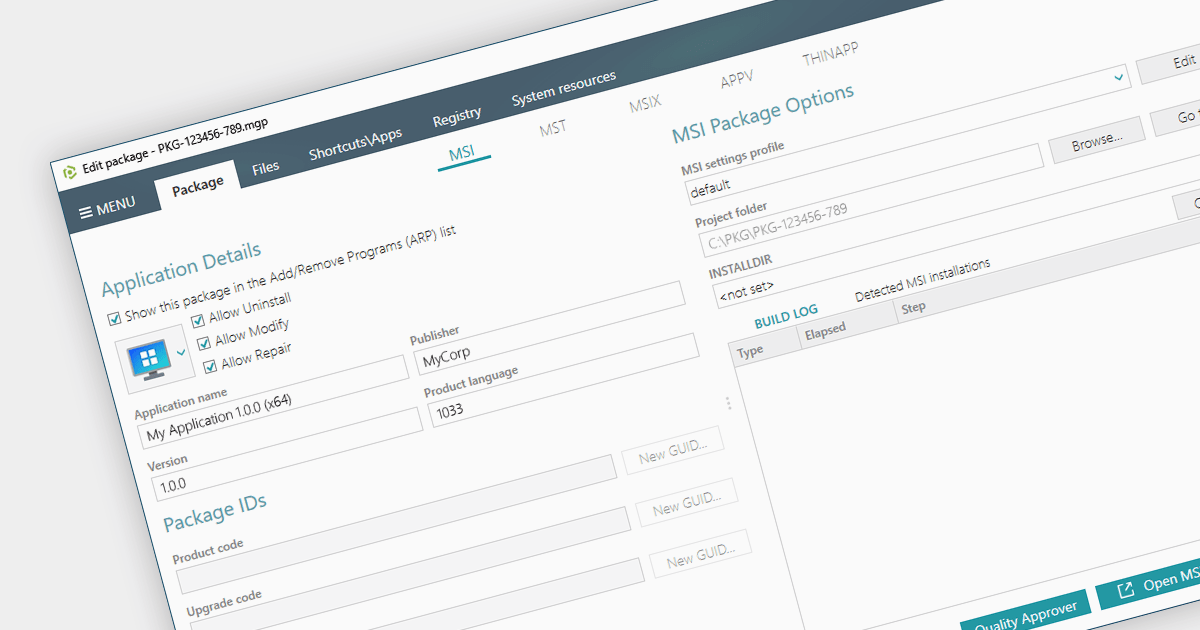This screenshot has height=630, width=1200.
Task: Click the vertical dots panel splitter
Action: coord(728,403)
